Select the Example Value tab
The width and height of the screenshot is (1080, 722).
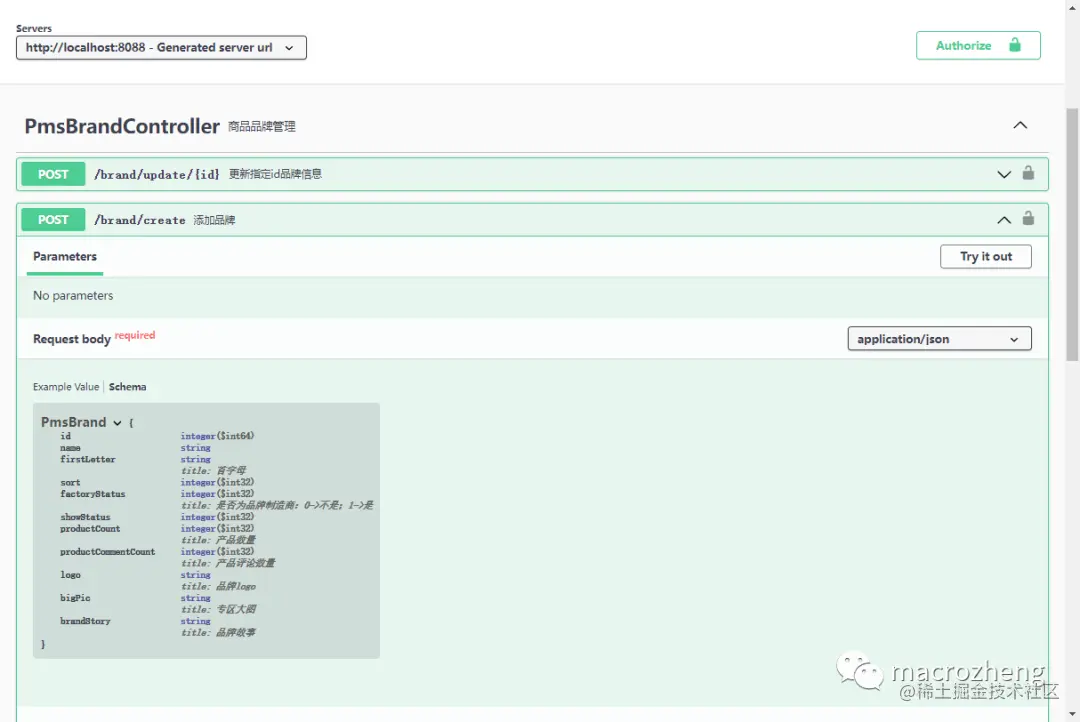tap(65, 386)
